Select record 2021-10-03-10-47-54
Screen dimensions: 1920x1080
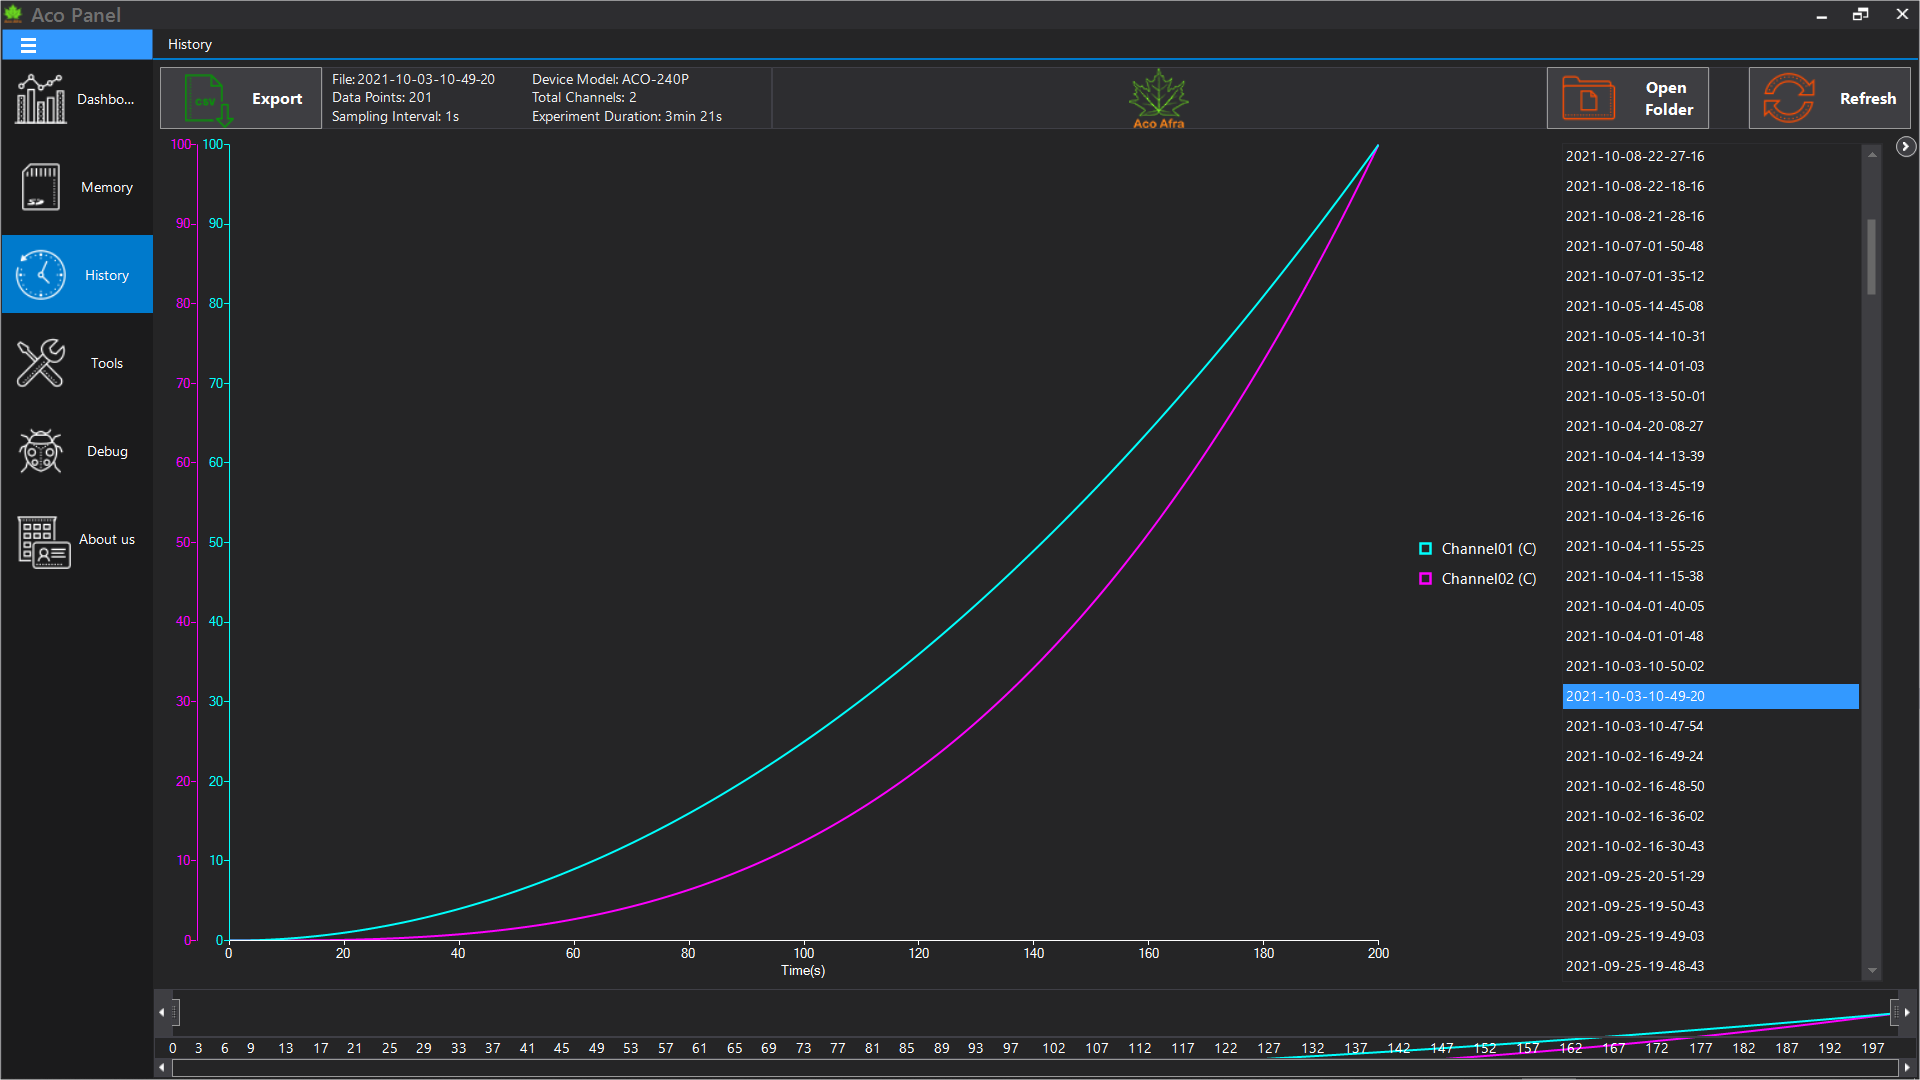point(1710,726)
